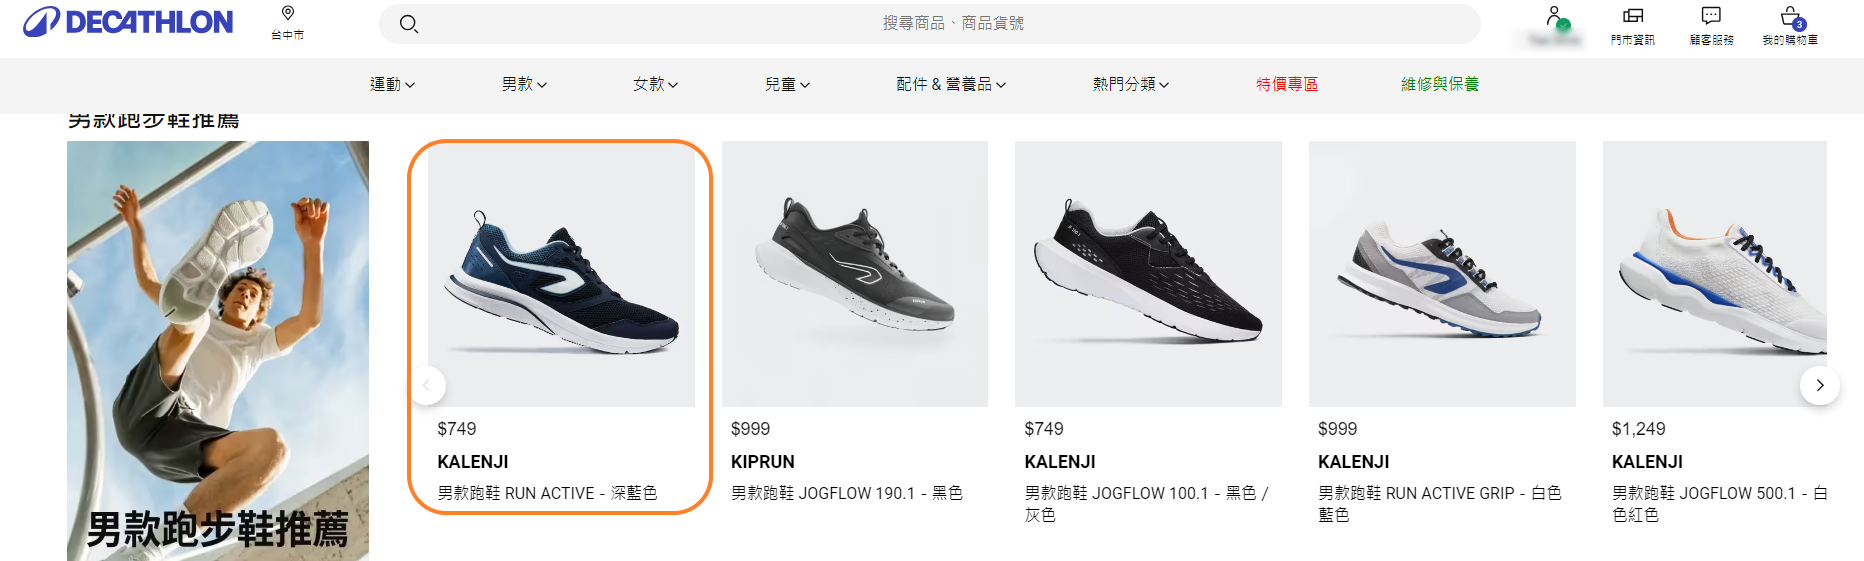Open the store info icon (門市資訊)
Image resolution: width=1864 pixels, height=561 pixels.
coord(1633,16)
